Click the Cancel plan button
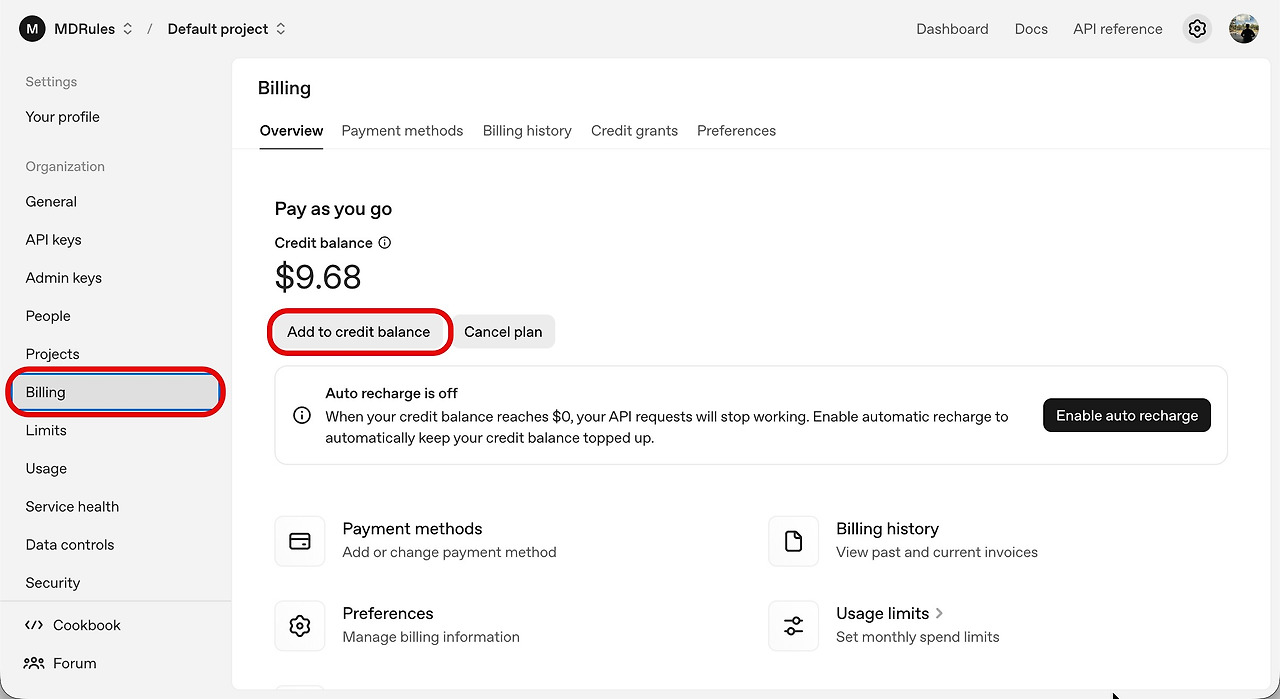Screen dimensions: 1280x699 503,332
